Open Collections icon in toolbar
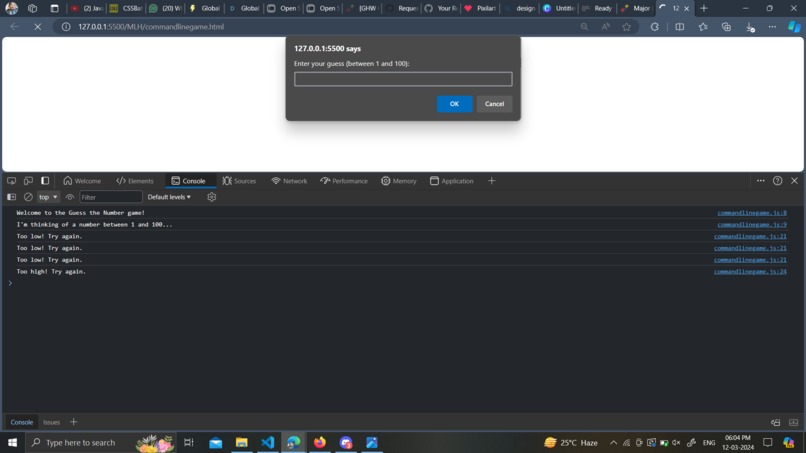The height and width of the screenshot is (453, 806). pyautogui.click(x=726, y=27)
